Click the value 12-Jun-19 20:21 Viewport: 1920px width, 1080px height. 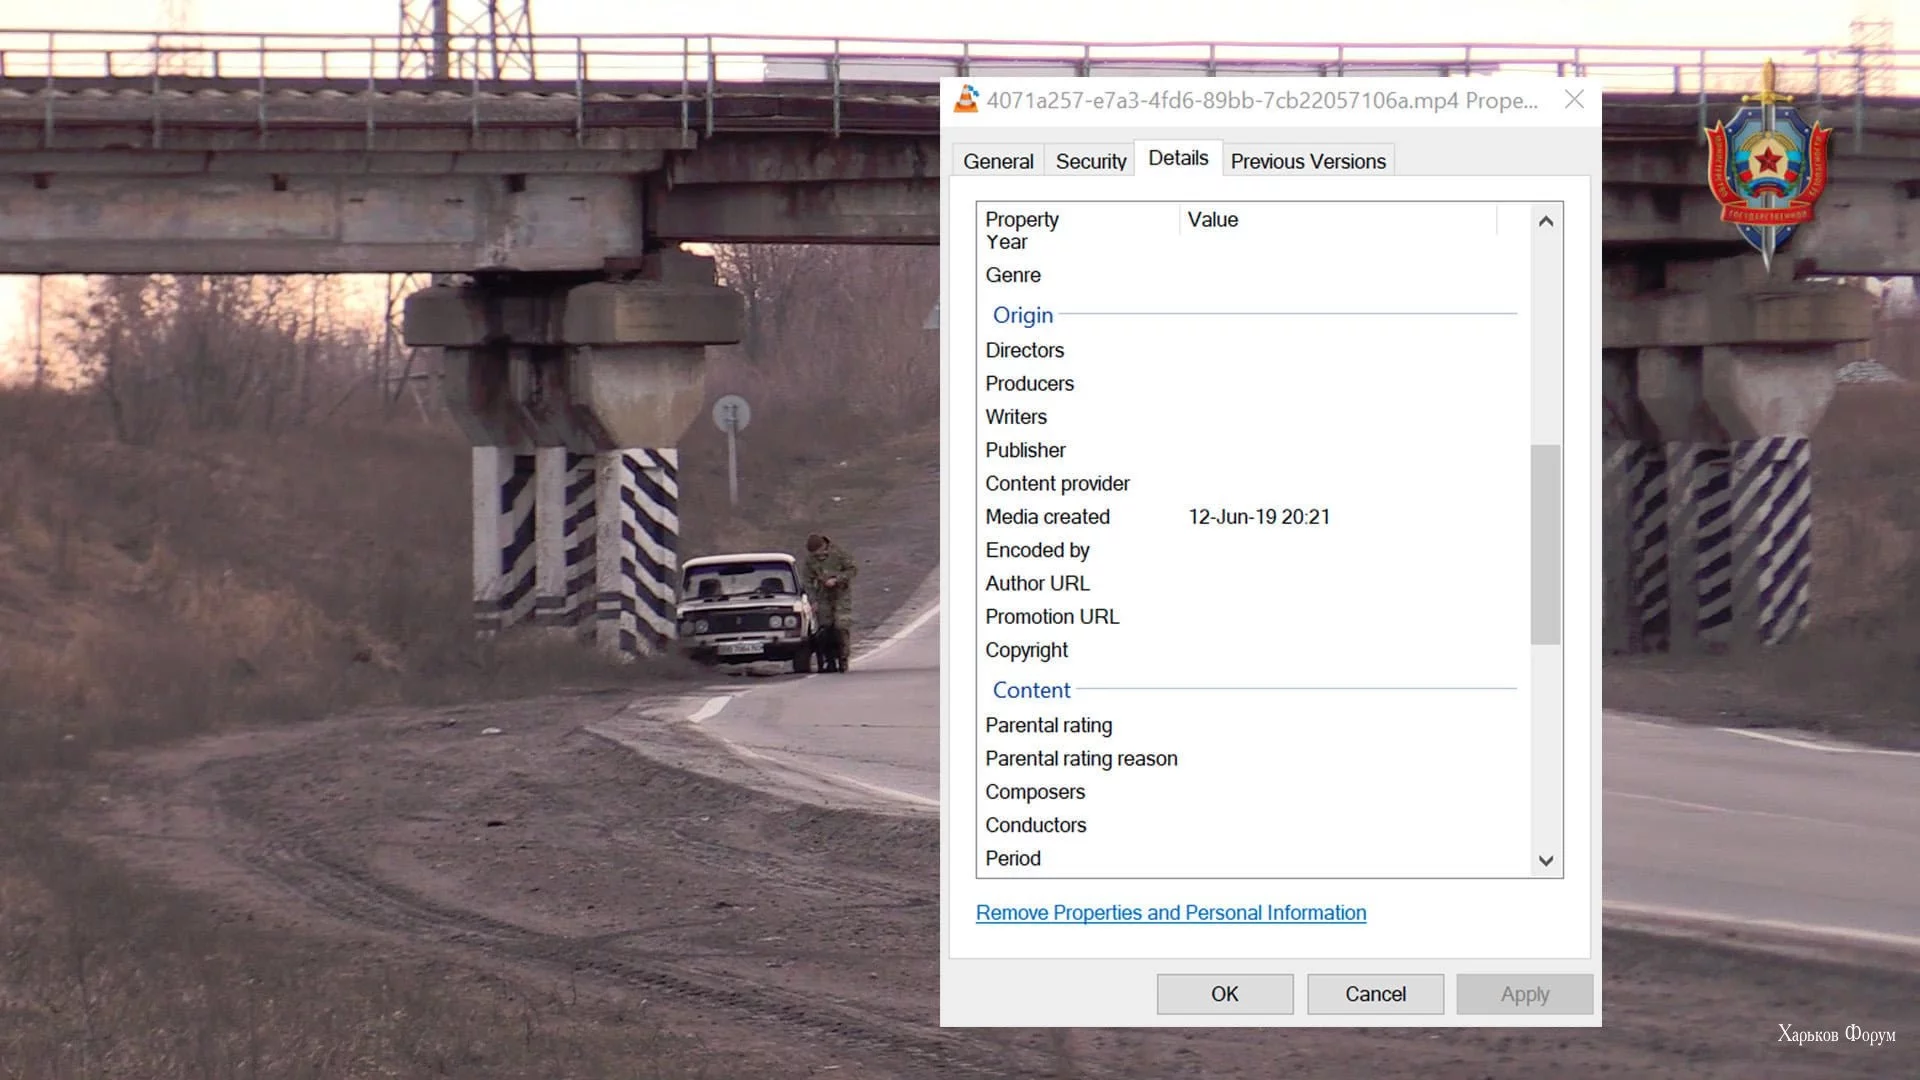(1259, 517)
